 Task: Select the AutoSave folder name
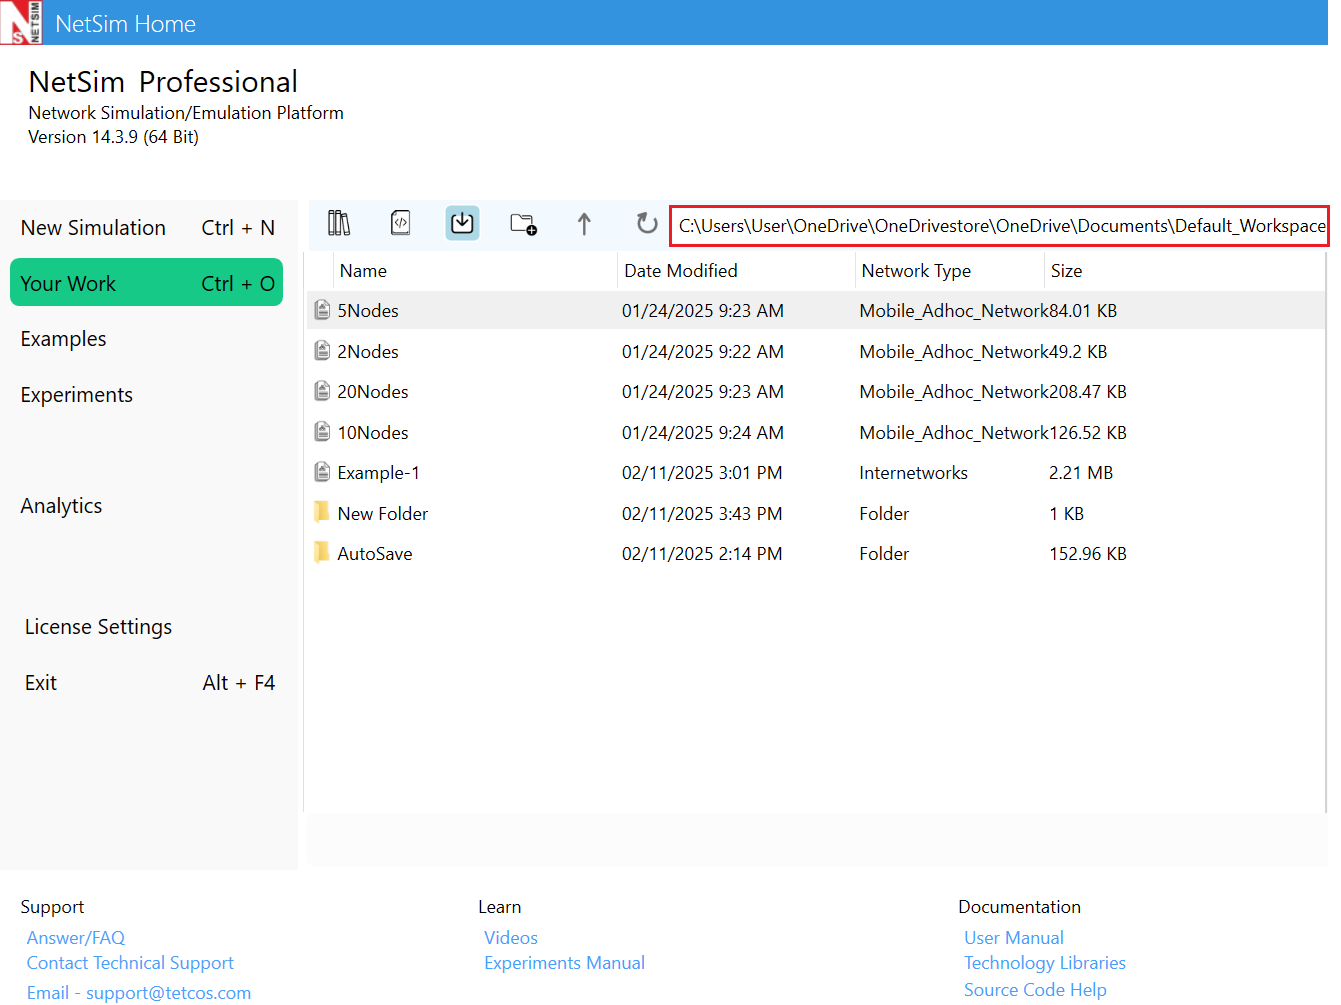[375, 554]
